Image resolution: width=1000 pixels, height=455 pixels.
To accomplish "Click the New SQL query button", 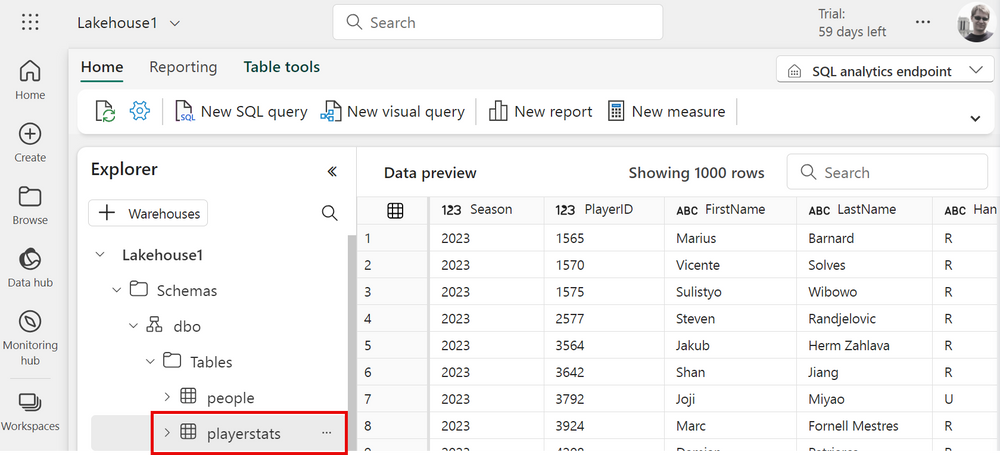I will click(241, 111).
